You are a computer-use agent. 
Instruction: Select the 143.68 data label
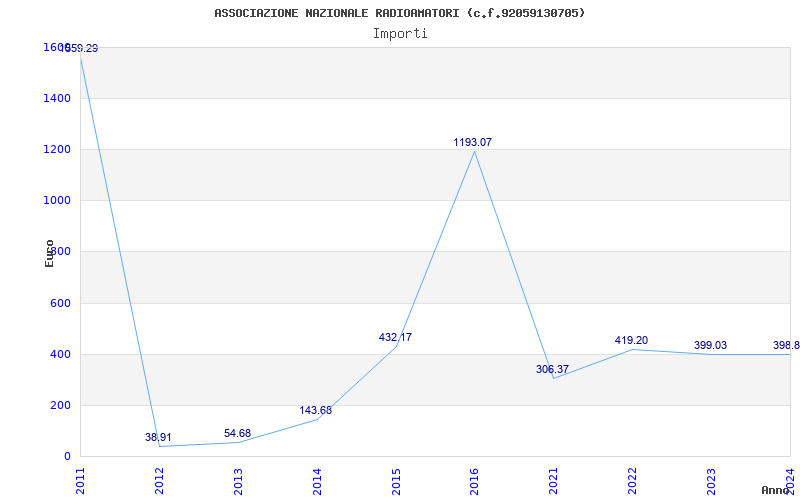point(315,410)
